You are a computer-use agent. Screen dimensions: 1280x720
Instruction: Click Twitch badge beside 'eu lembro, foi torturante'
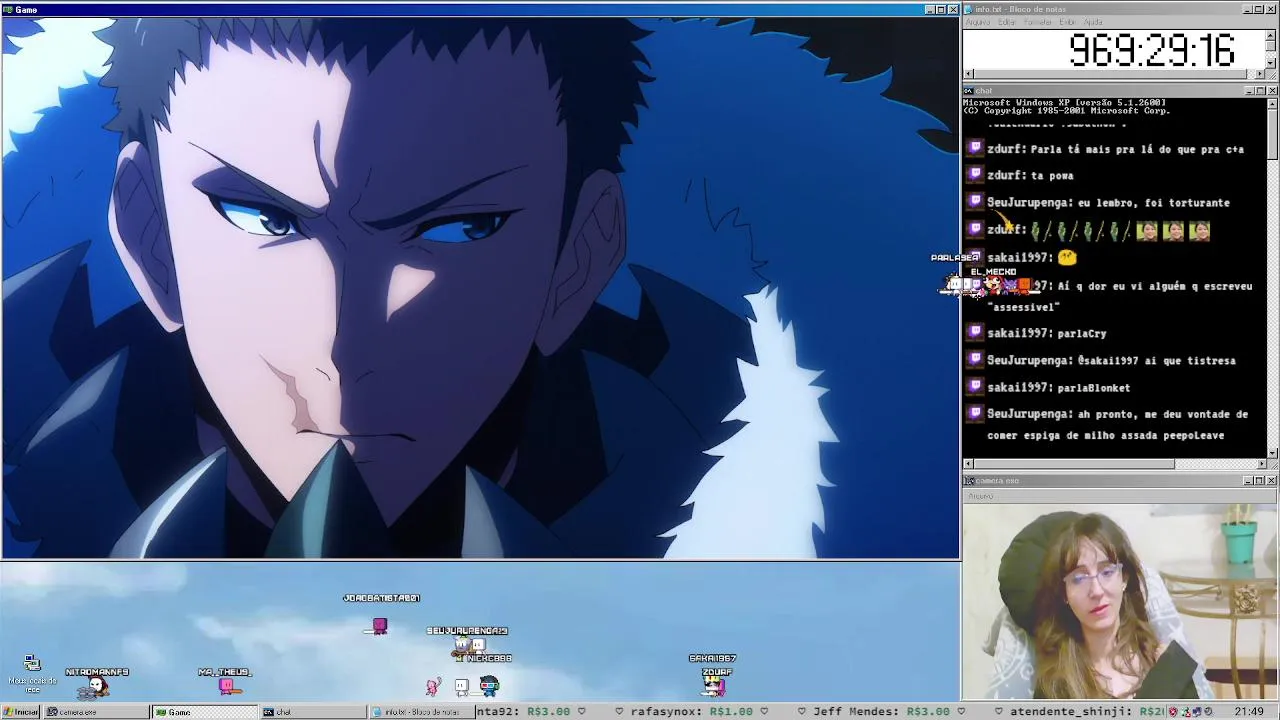coord(976,202)
